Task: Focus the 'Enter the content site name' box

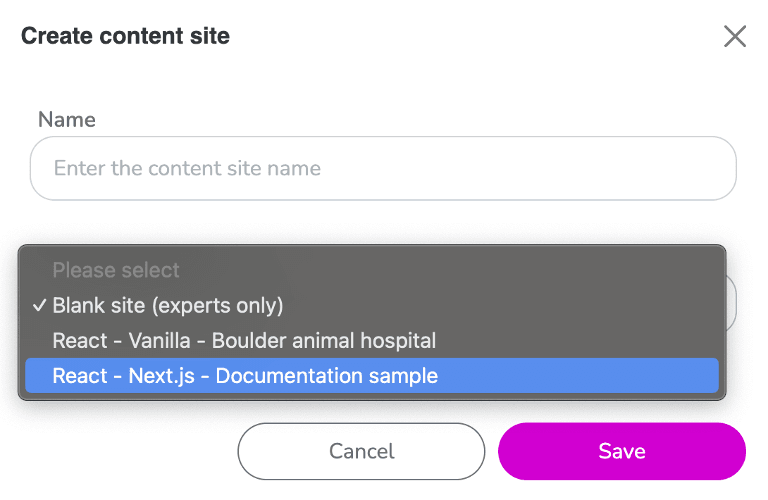Action: pos(383,168)
